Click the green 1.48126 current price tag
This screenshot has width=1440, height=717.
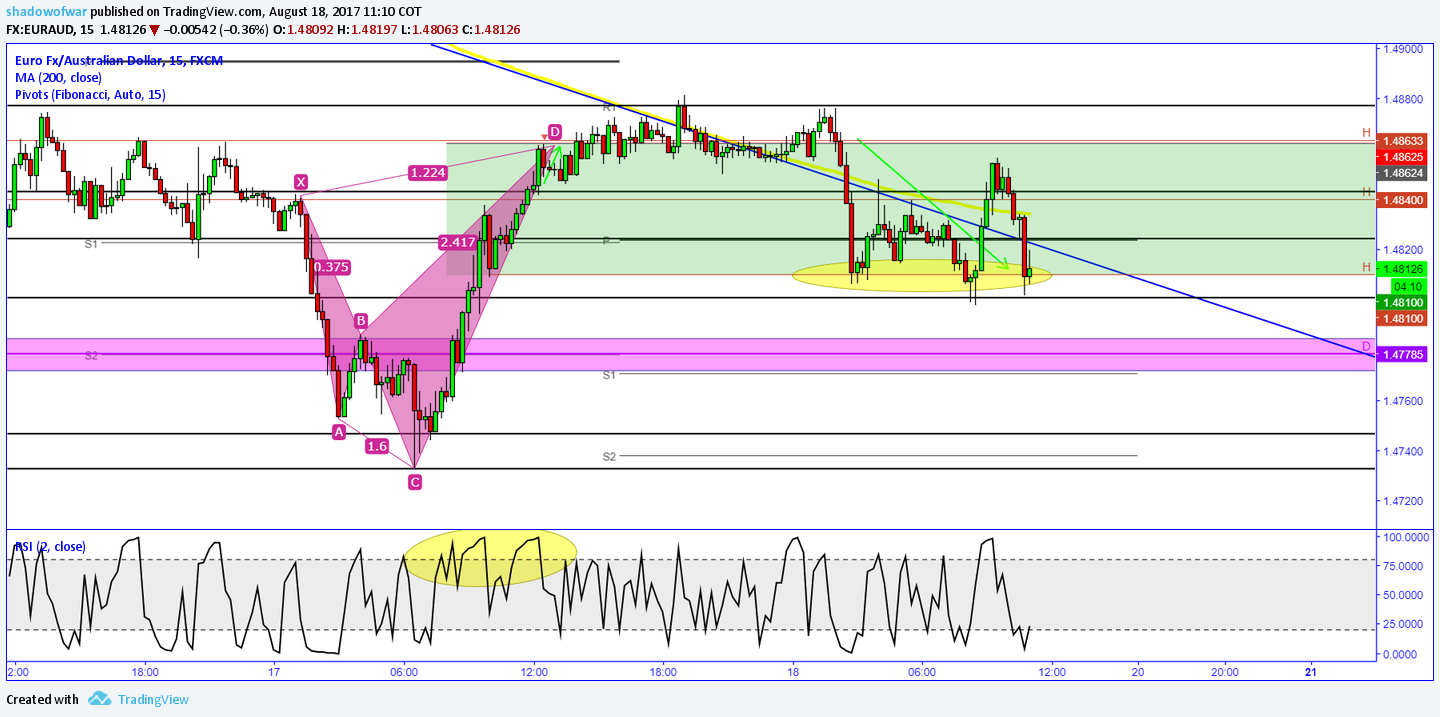click(1404, 269)
